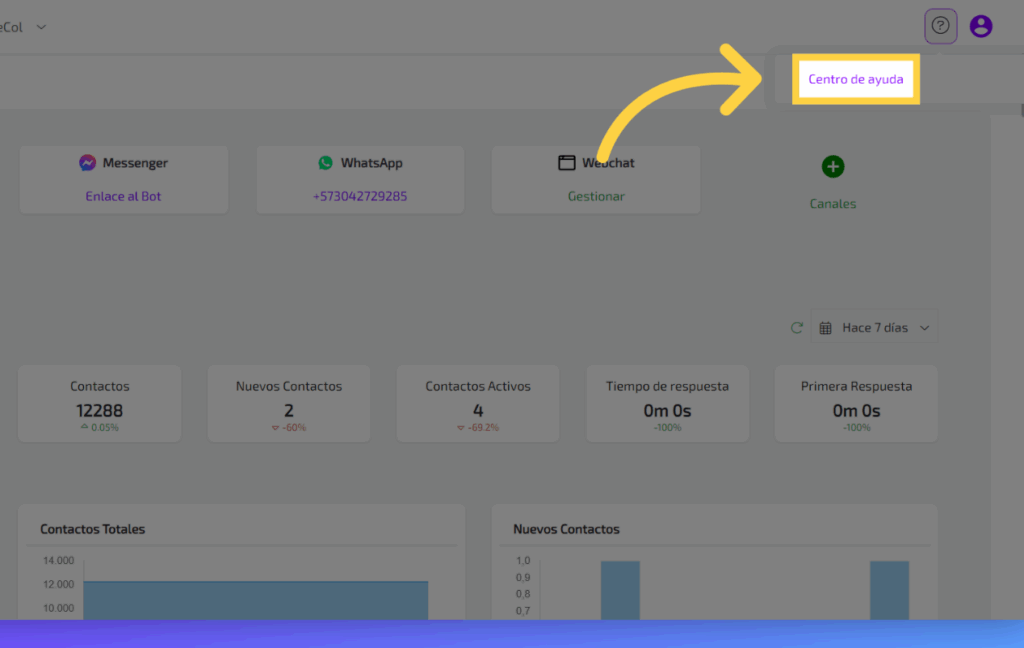
Task: Click Gestionar under Webchat
Action: pyautogui.click(x=596, y=196)
